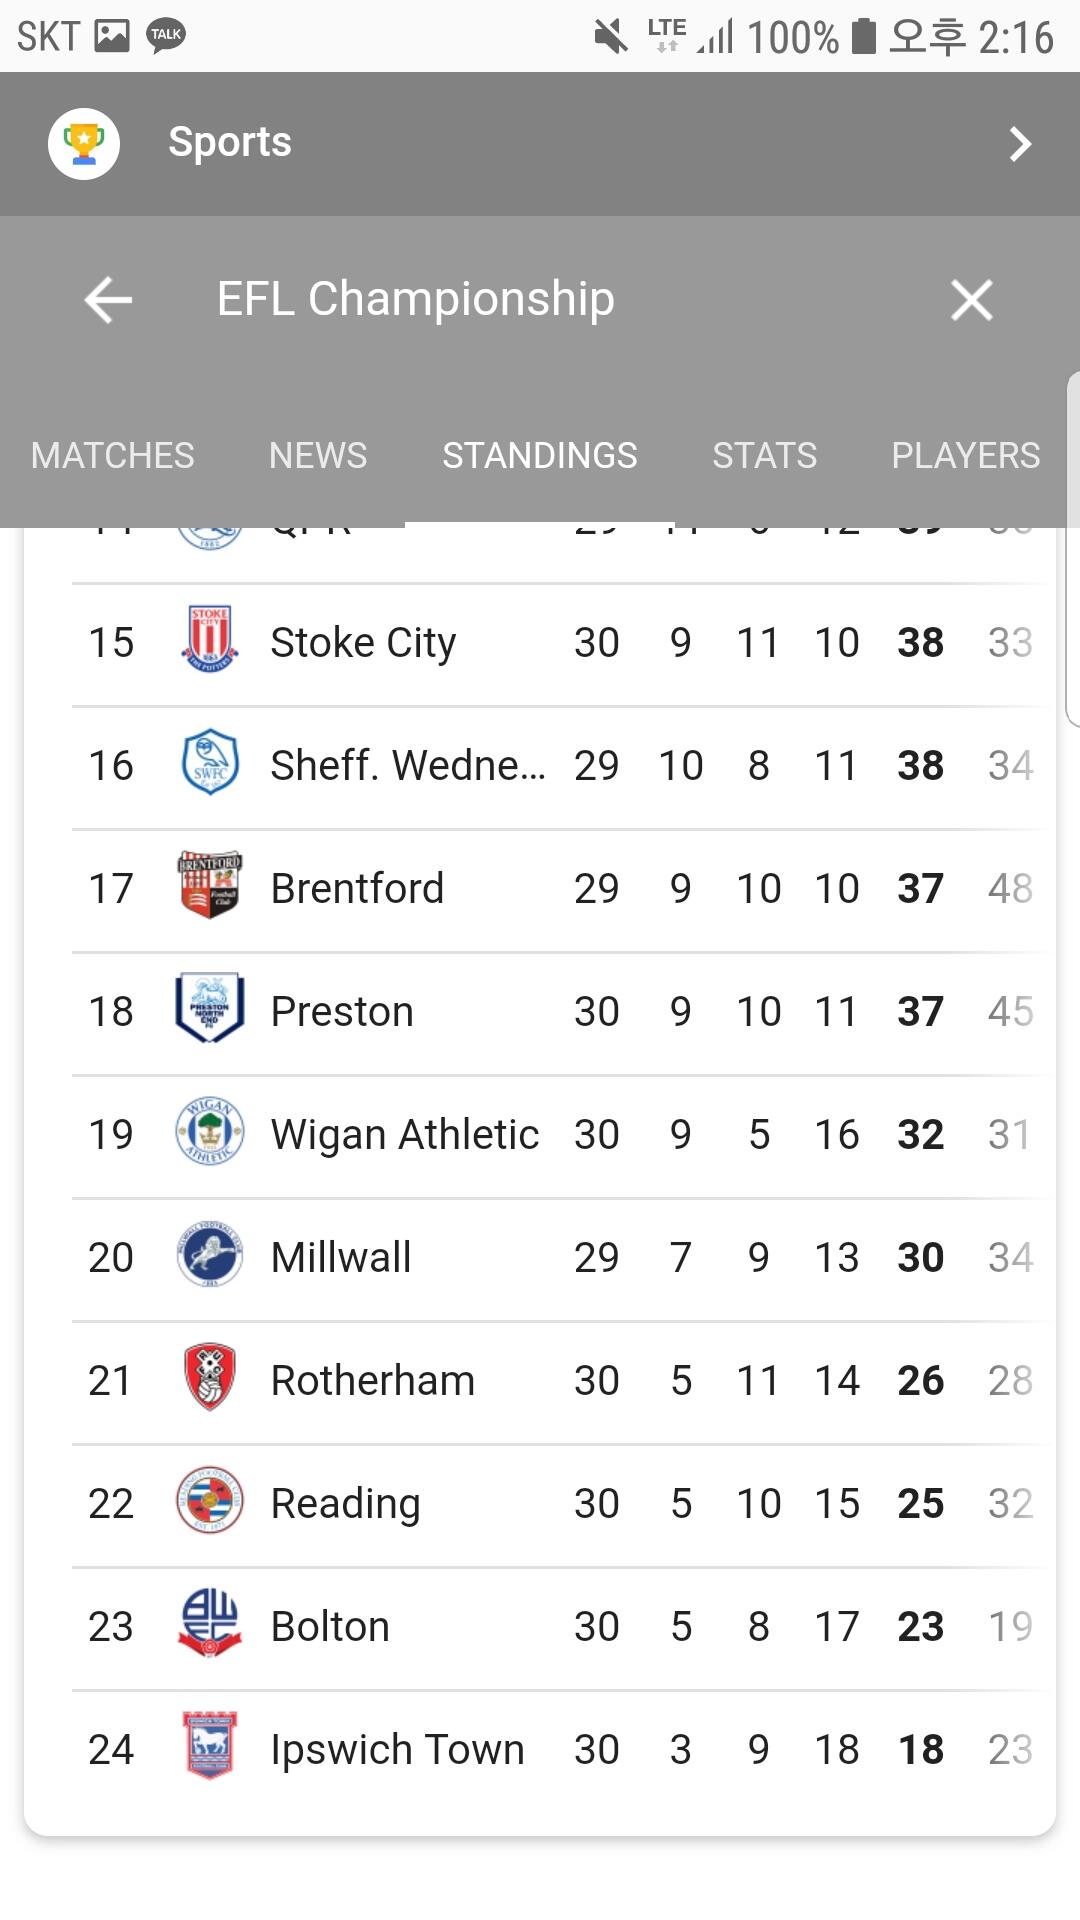Tap the Bolton club logo
The height and width of the screenshot is (1920, 1080).
tap(210, 1624)
